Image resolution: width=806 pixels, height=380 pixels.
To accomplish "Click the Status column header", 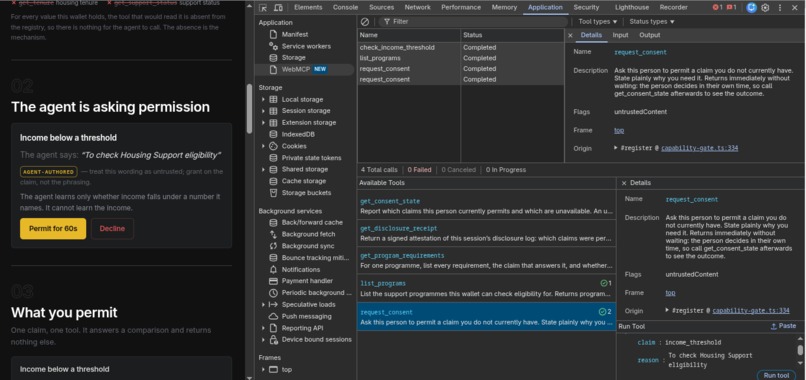I will pyautogui.click(x=512, y=35).
